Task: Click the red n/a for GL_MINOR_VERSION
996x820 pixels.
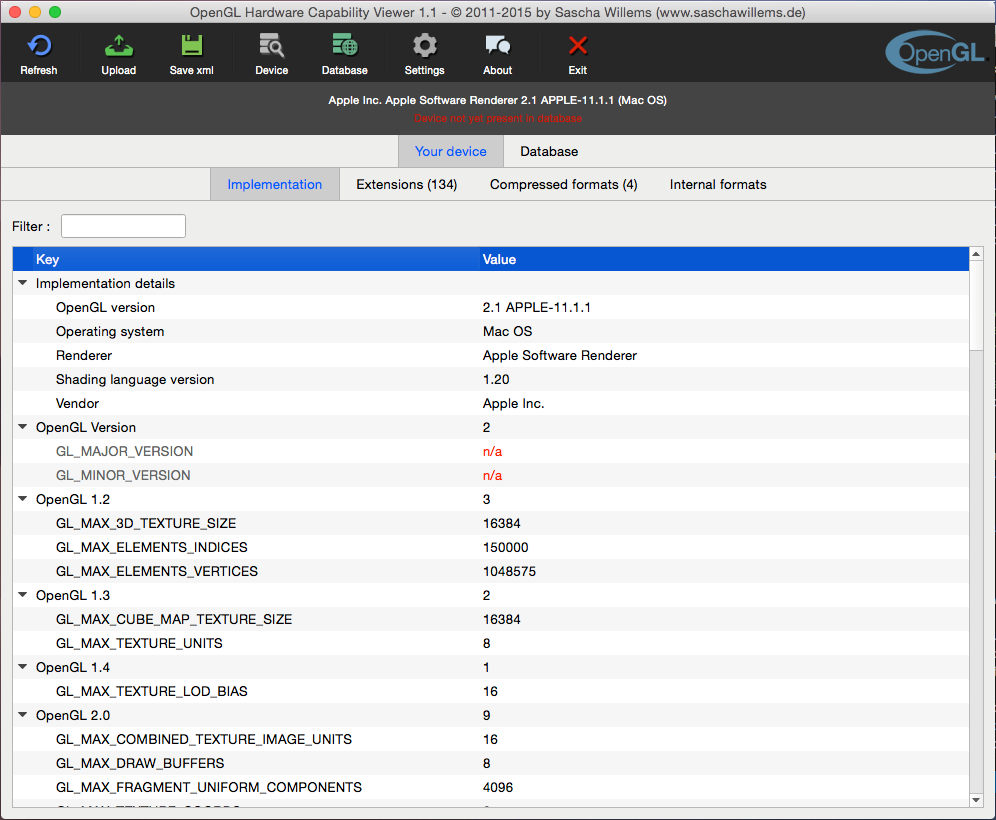Action: 492,475
